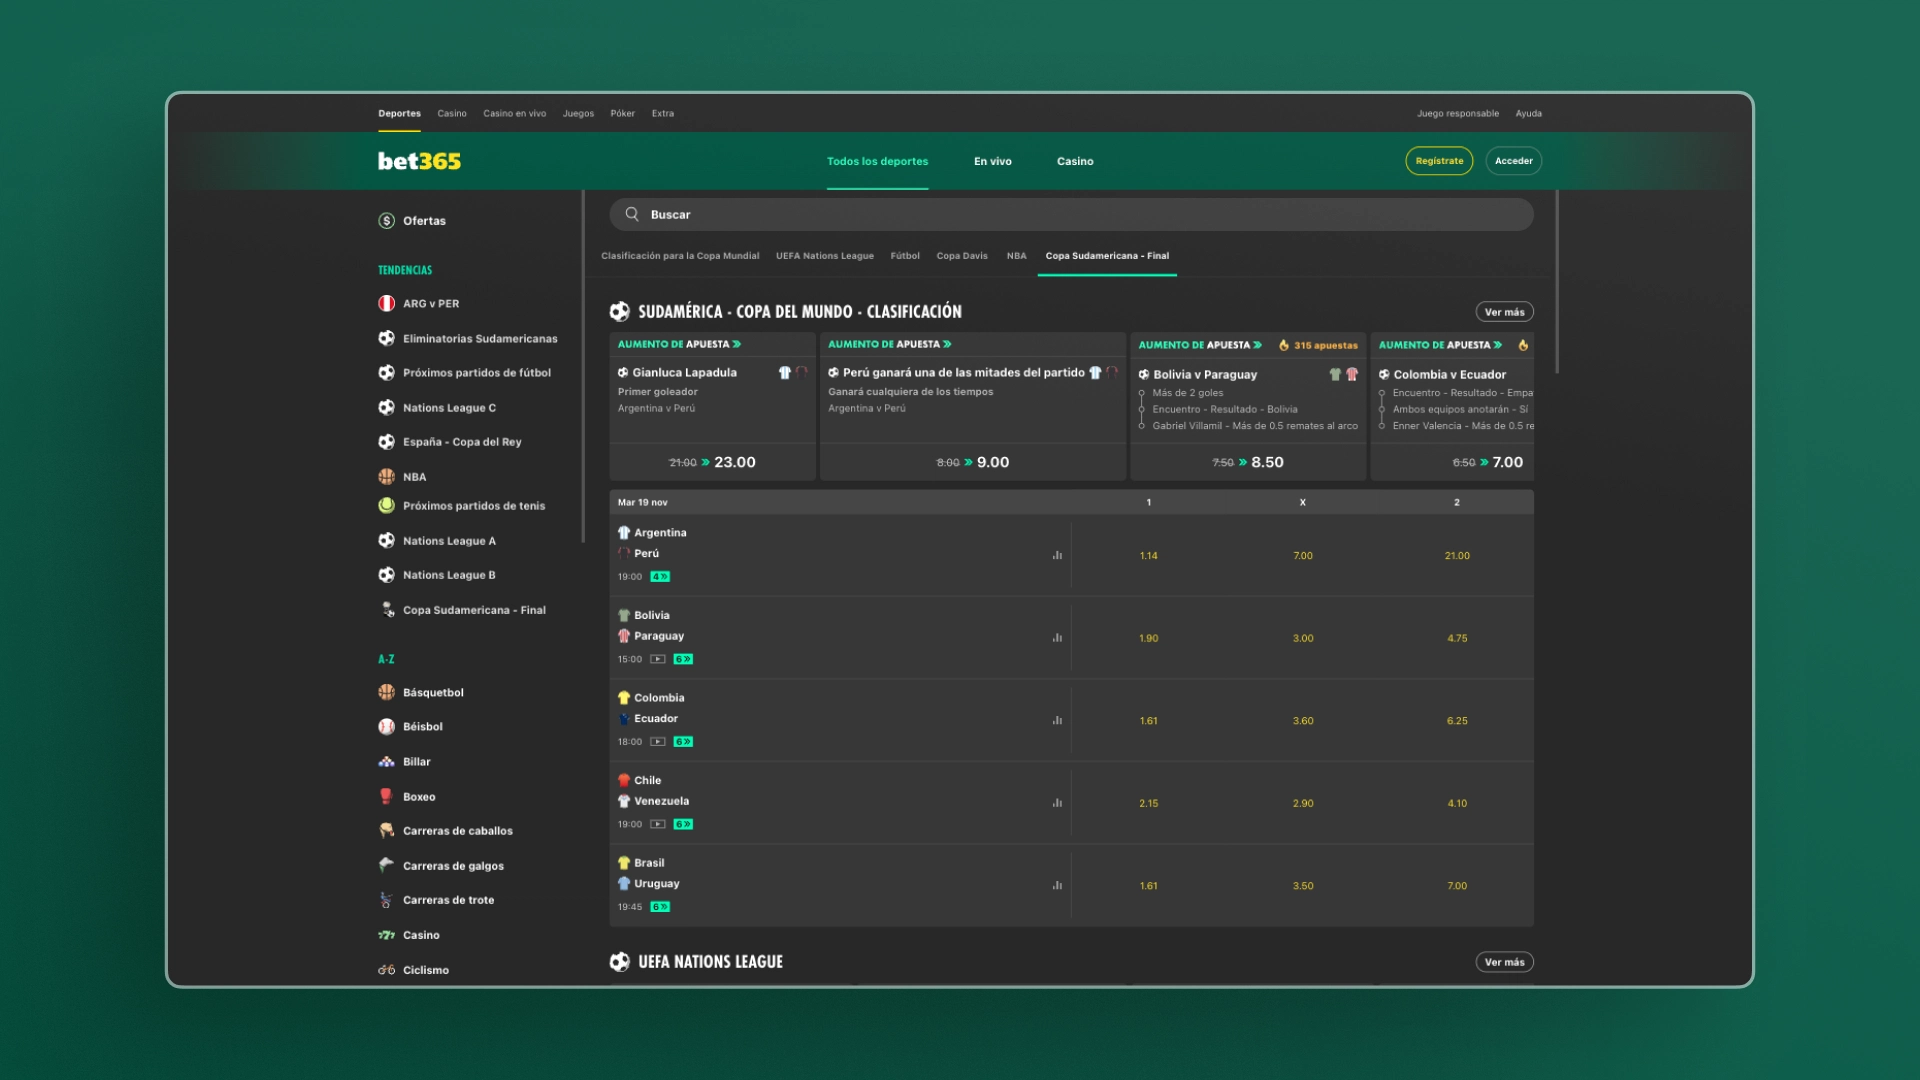The image size is (1920, 1080).
Task: Click the Acceder button
Action: pos(1513,161)
